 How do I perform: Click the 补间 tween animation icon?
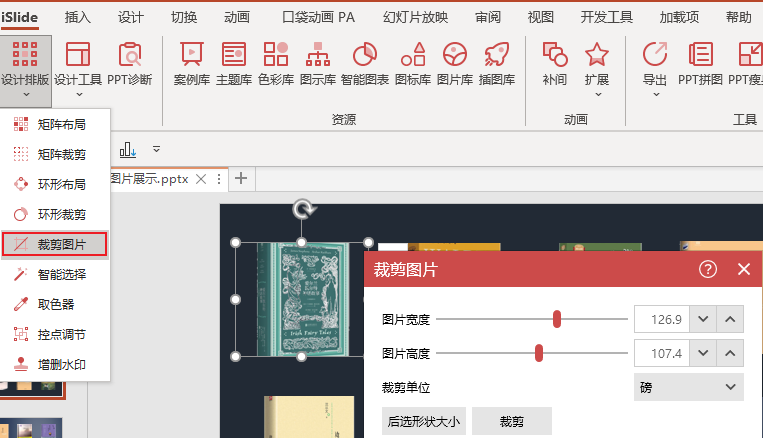point(555,64)
